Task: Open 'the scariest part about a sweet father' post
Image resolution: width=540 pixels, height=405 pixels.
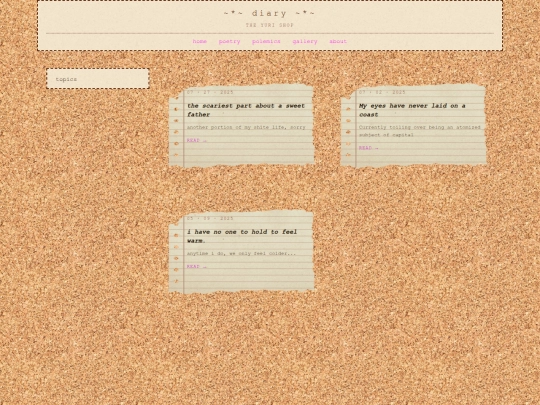Action: 246,110
